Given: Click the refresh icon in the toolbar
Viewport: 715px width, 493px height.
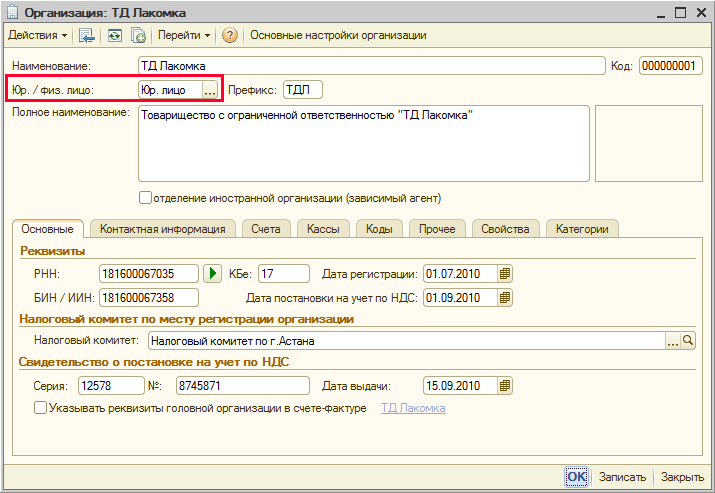Looking at the screenshot, I should coord(115,35).
